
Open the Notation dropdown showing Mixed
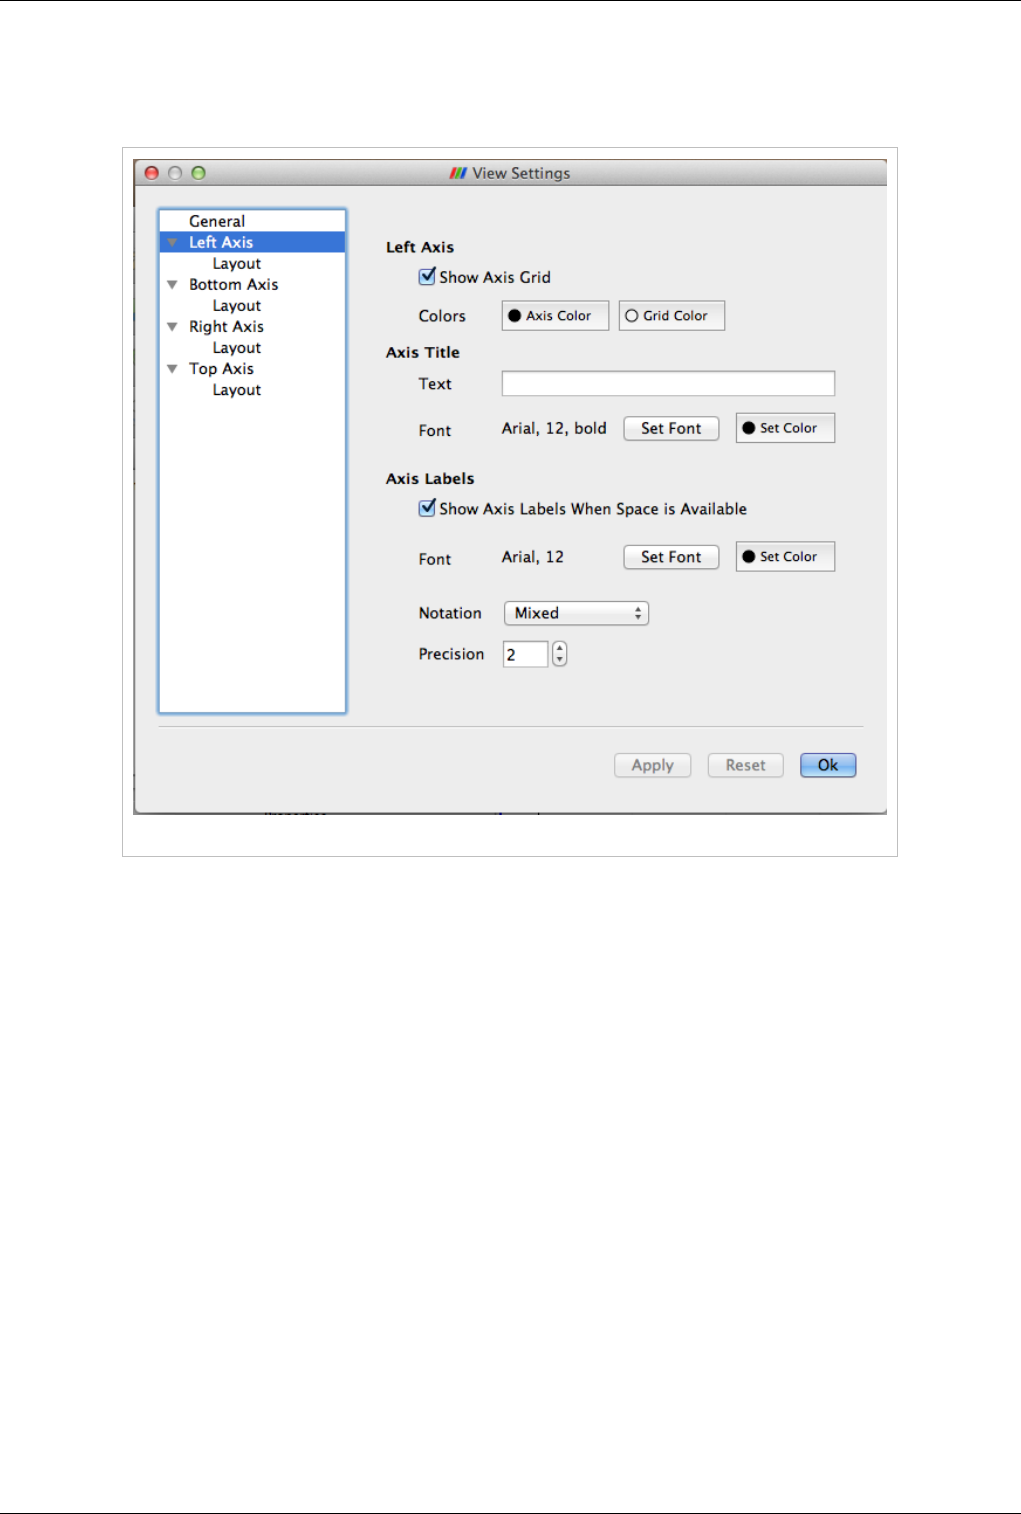click(576, 613)
